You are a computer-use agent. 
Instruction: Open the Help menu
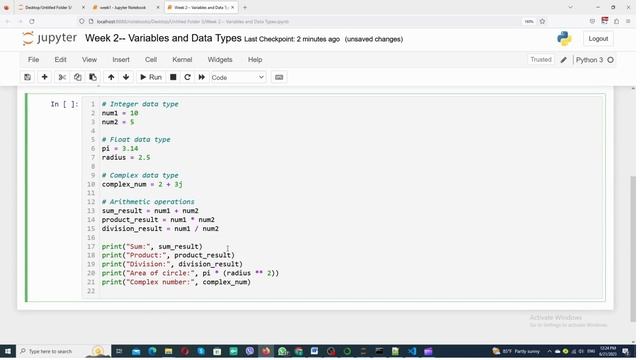255,60
